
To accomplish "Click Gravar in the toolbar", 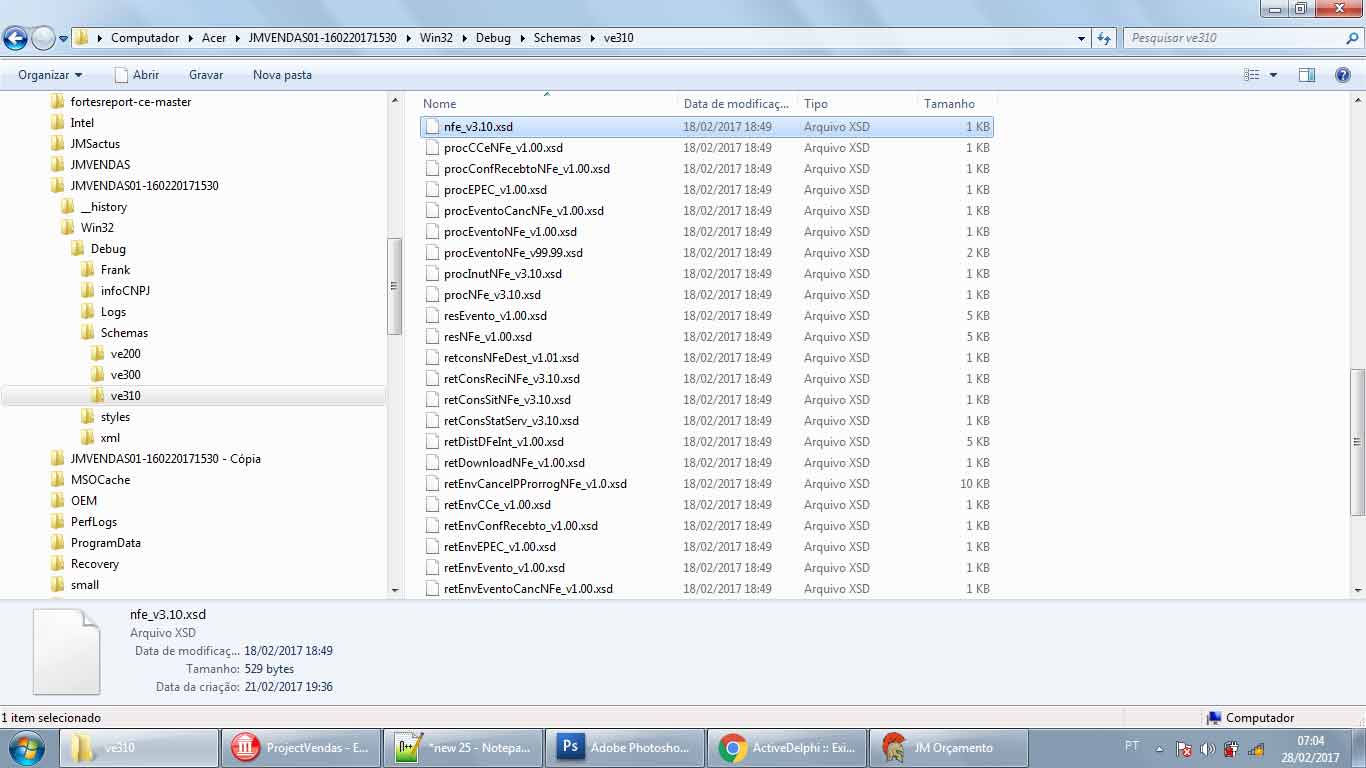I will click(206, 75).
